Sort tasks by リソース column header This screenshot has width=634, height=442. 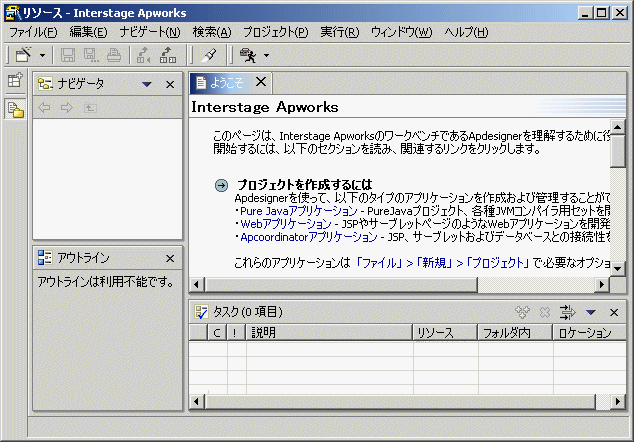(x=445, y=332)
